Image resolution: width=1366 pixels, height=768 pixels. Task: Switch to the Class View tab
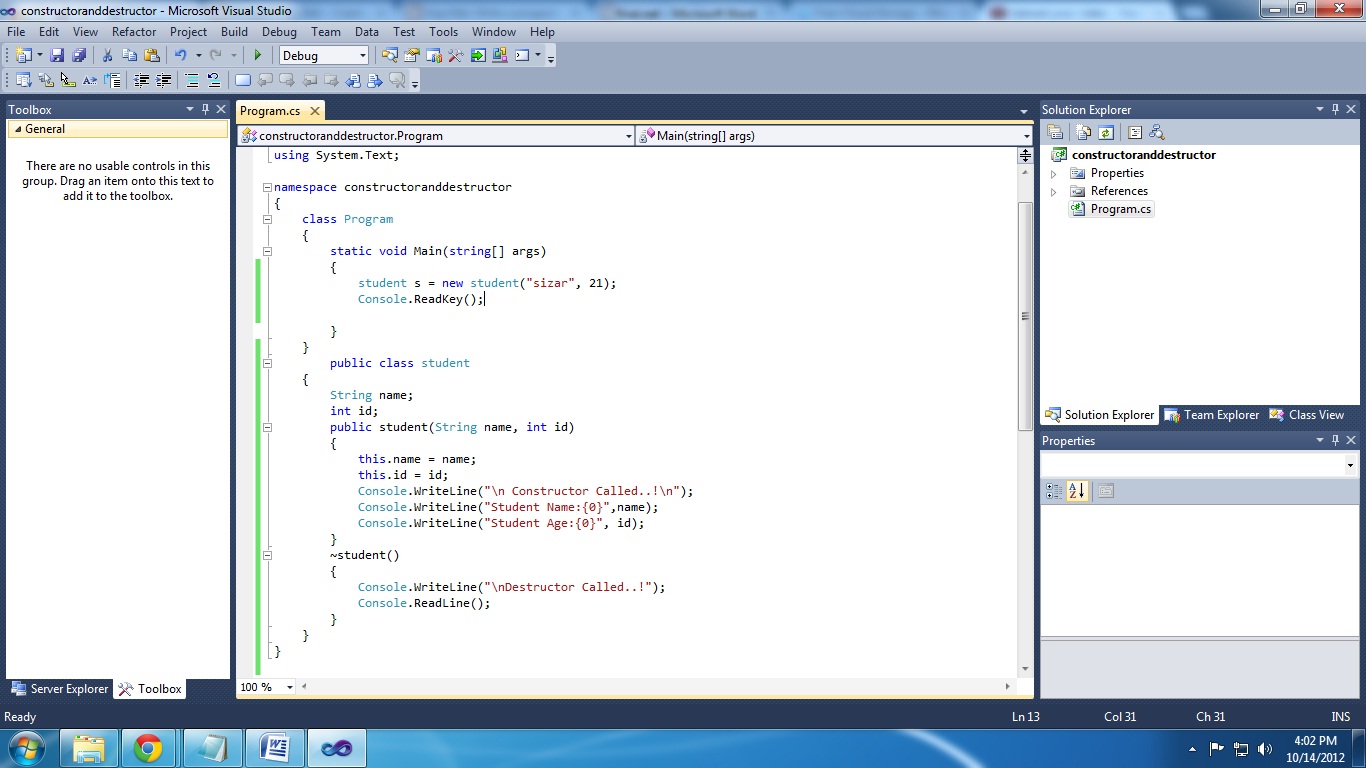click(1307, 415)
